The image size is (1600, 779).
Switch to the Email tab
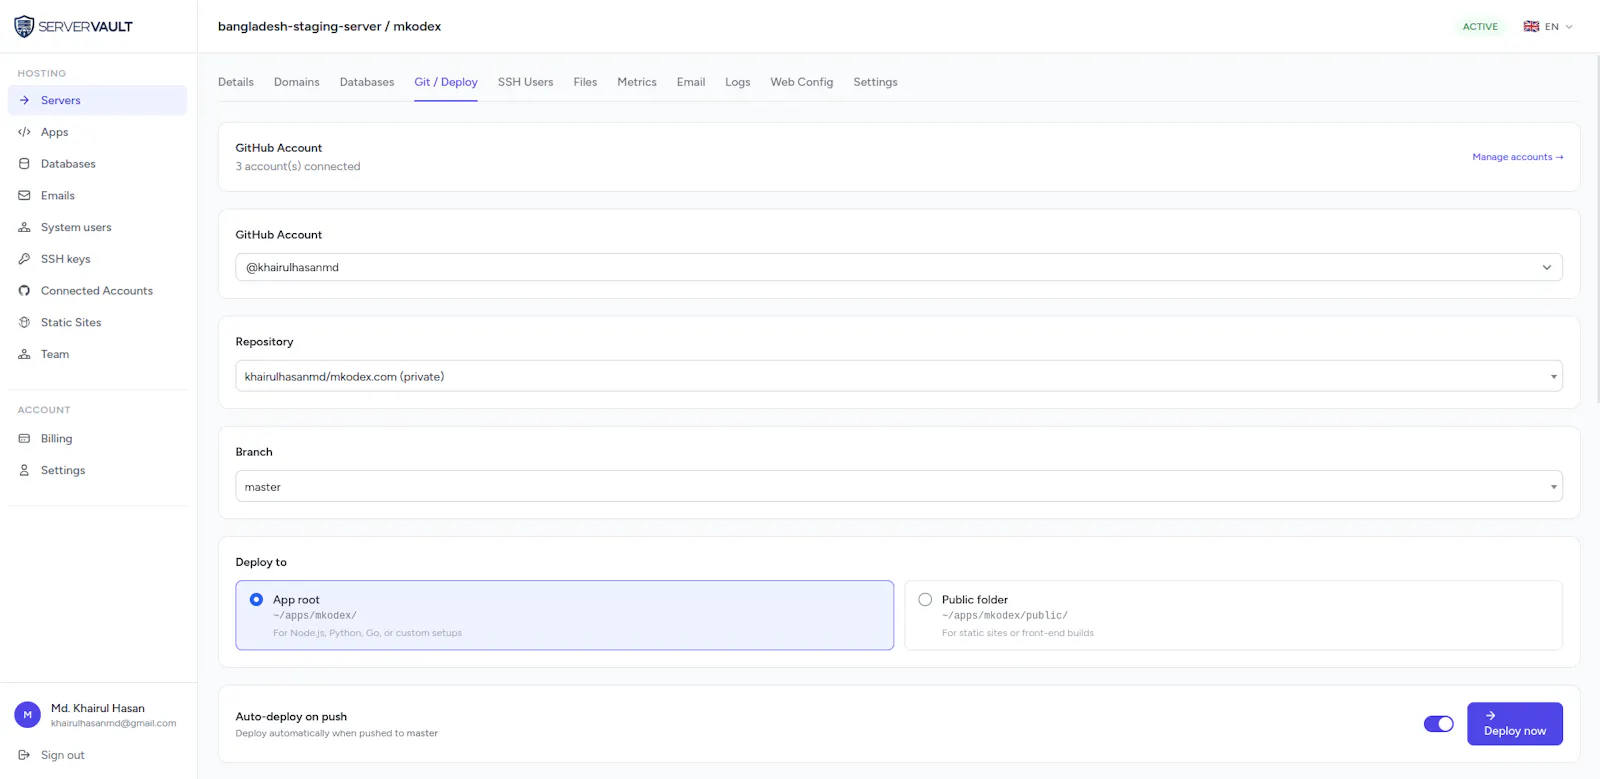coord(691,82)
